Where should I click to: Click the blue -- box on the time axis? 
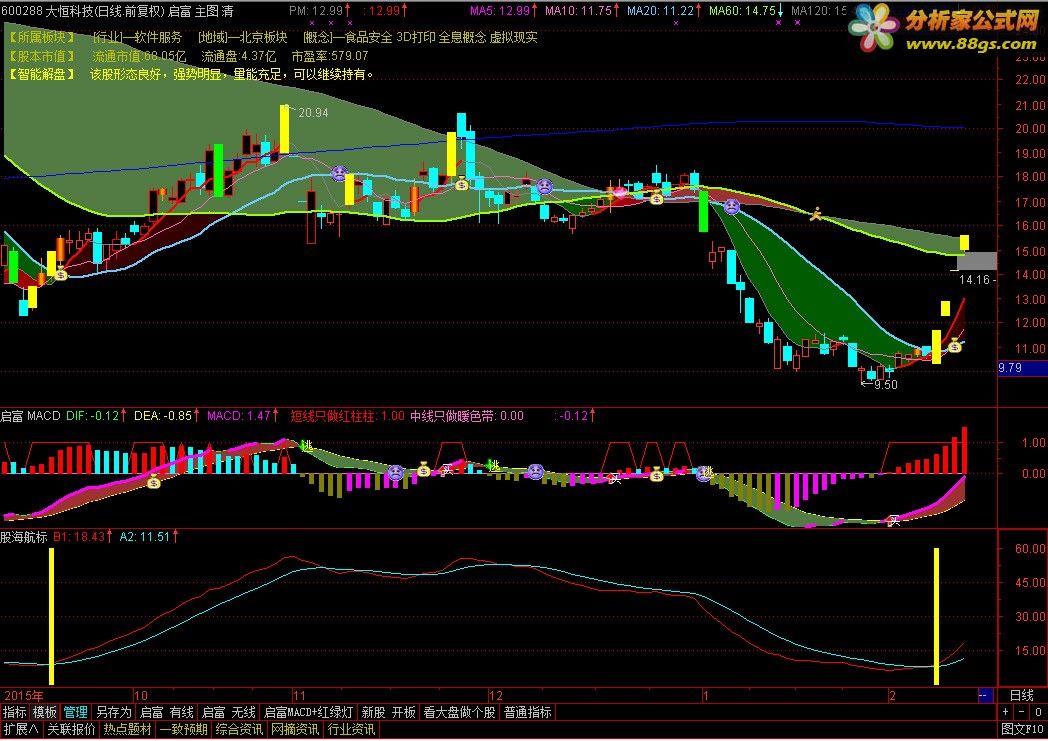(985, 696)
